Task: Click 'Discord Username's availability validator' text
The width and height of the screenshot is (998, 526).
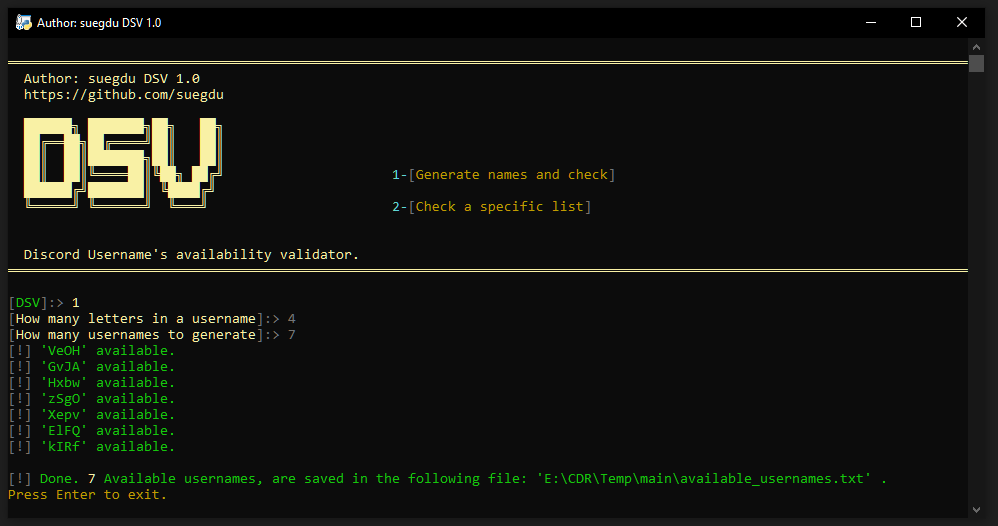Action: tap(191, 255)
